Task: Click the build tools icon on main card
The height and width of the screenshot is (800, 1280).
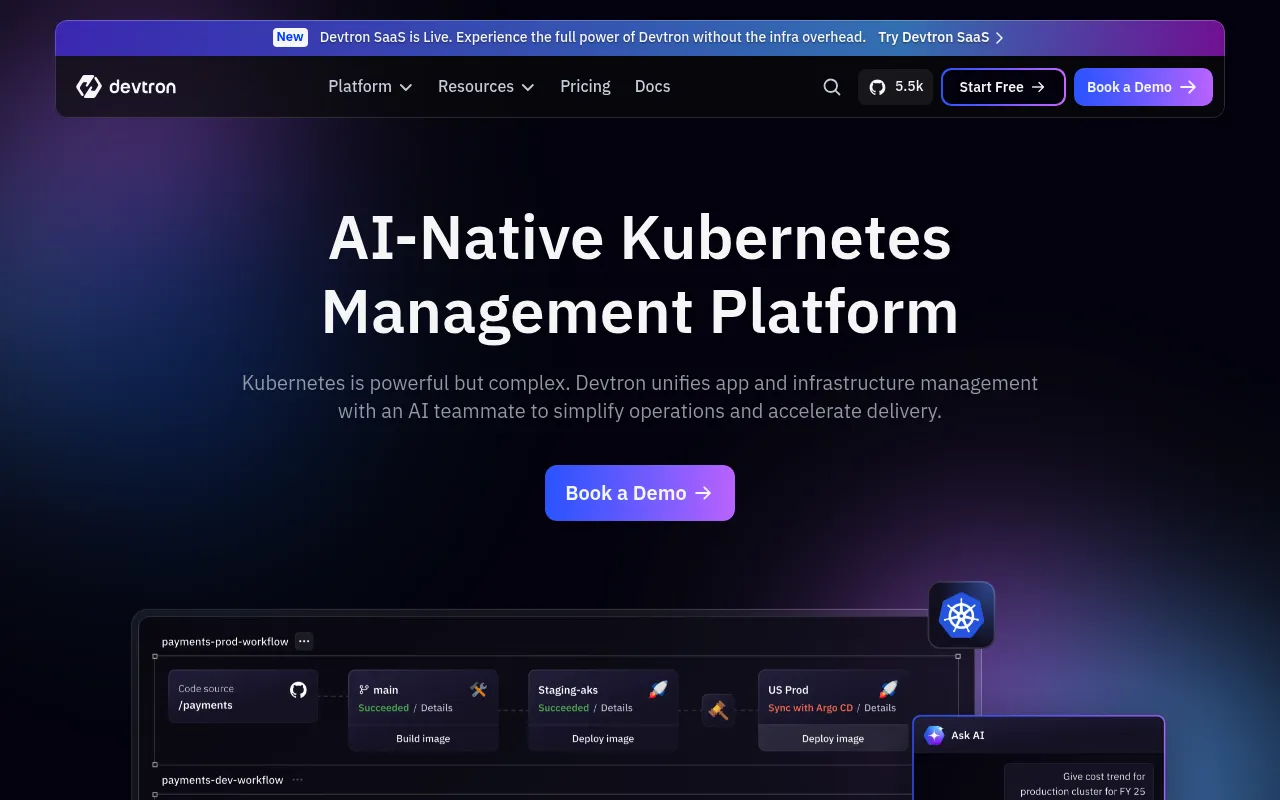Action: tap(478, 689)
